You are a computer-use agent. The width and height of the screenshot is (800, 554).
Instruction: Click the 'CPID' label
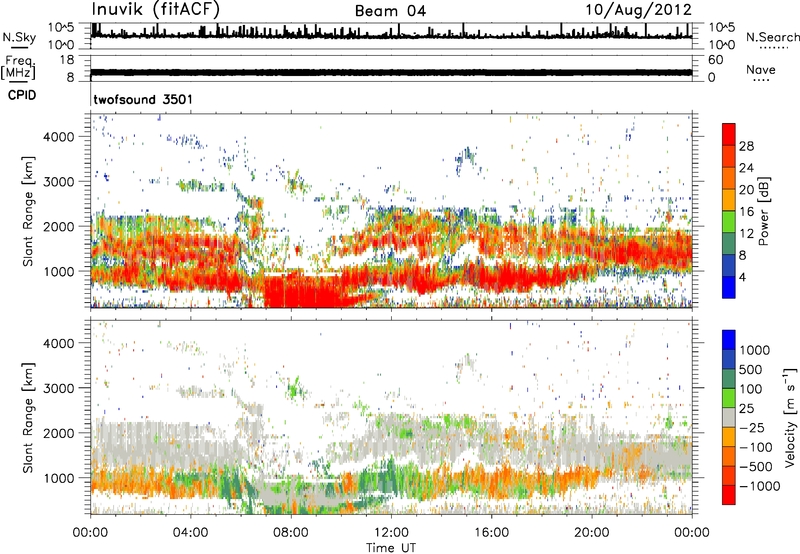coord(22,95)
